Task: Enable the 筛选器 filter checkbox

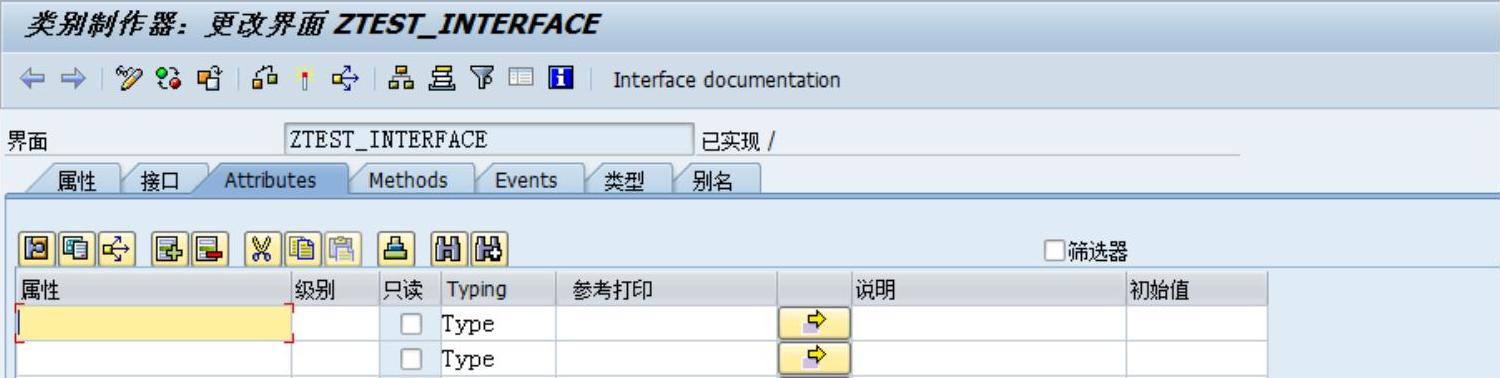Action: (1054, 252)
